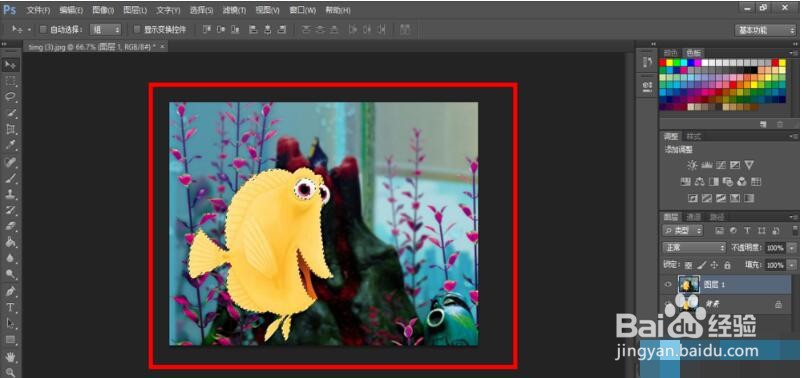Open the 组 auto-select dropdown
802x378 pixels.
106,30
